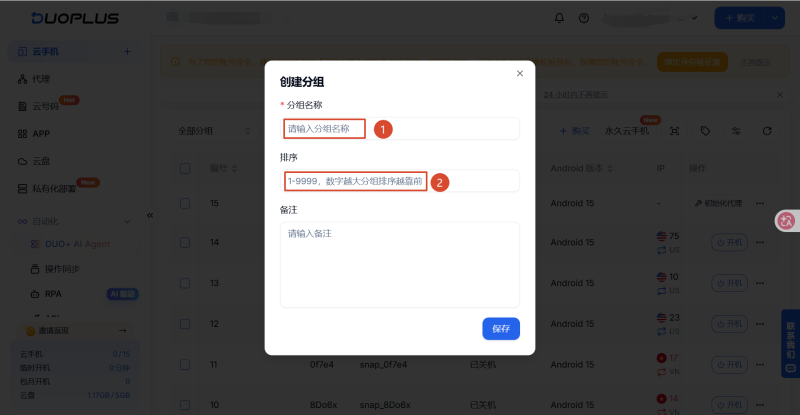Open more options for row 15
800x415 pixels.
pyautogui.click(x=760, y=203)
